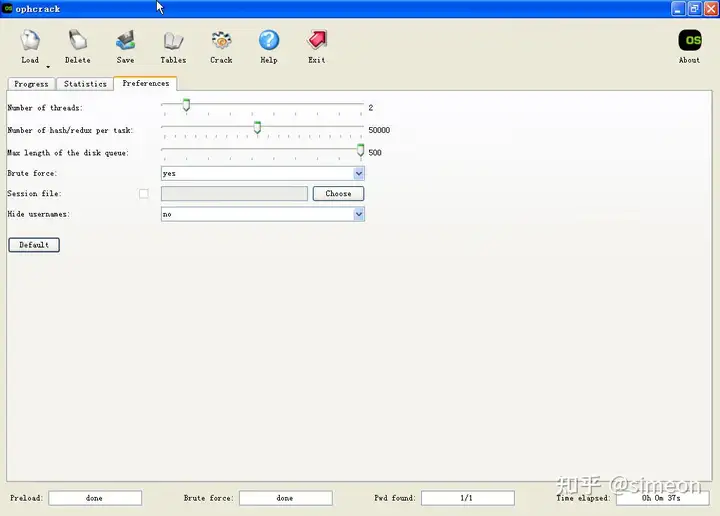Start cracking with the Crack icon
The width and height of the screenshot is (720, 516).
[x=221, y=41]
